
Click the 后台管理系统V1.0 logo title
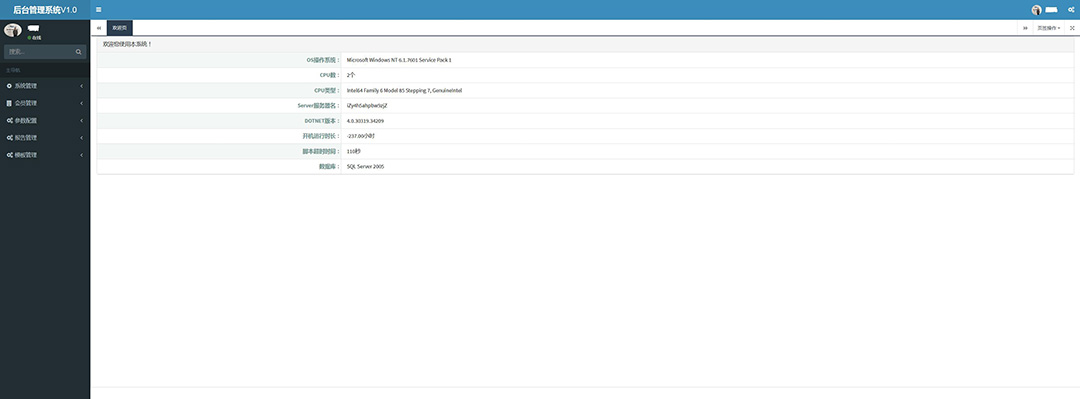(45, 10)
